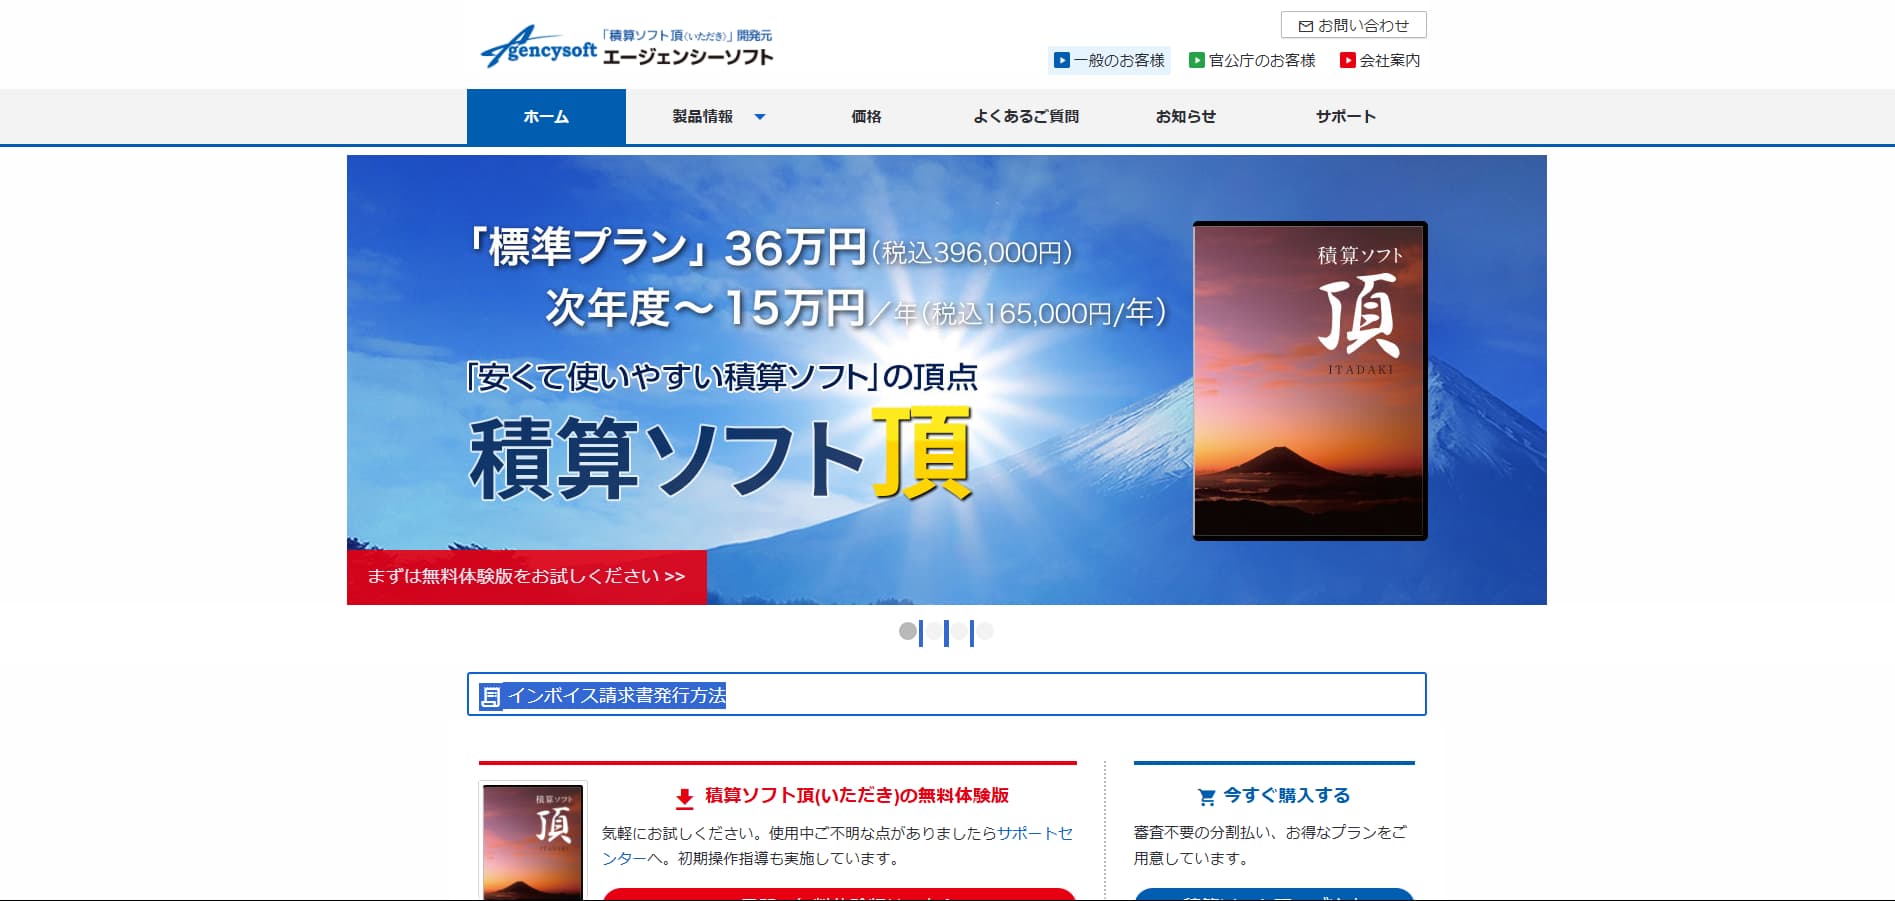Select the second carousel dot

[934, 631]
